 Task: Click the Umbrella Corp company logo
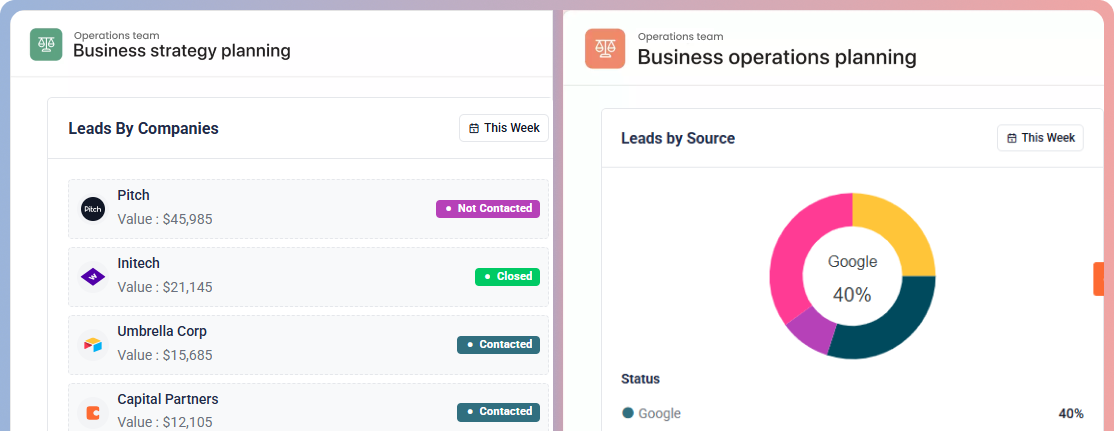click(x=93, y=345)
